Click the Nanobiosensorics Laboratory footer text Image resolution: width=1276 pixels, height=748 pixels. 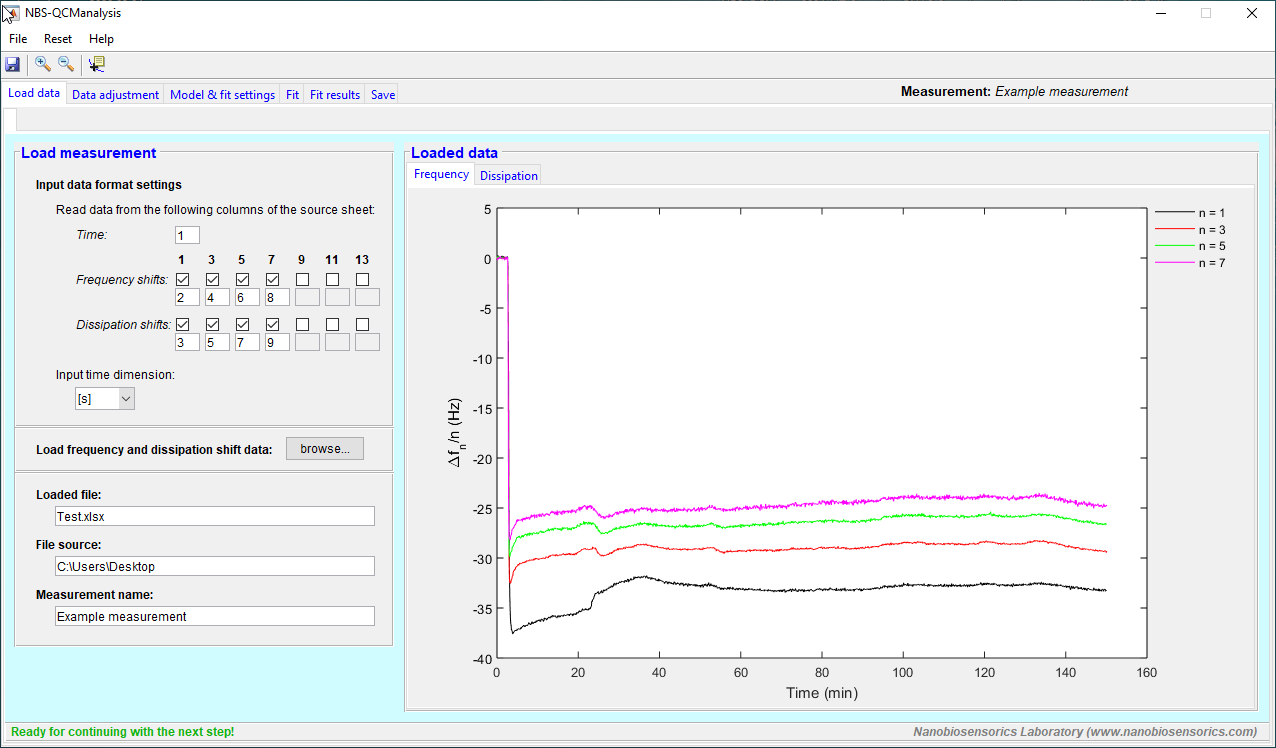coord(1085,732)
